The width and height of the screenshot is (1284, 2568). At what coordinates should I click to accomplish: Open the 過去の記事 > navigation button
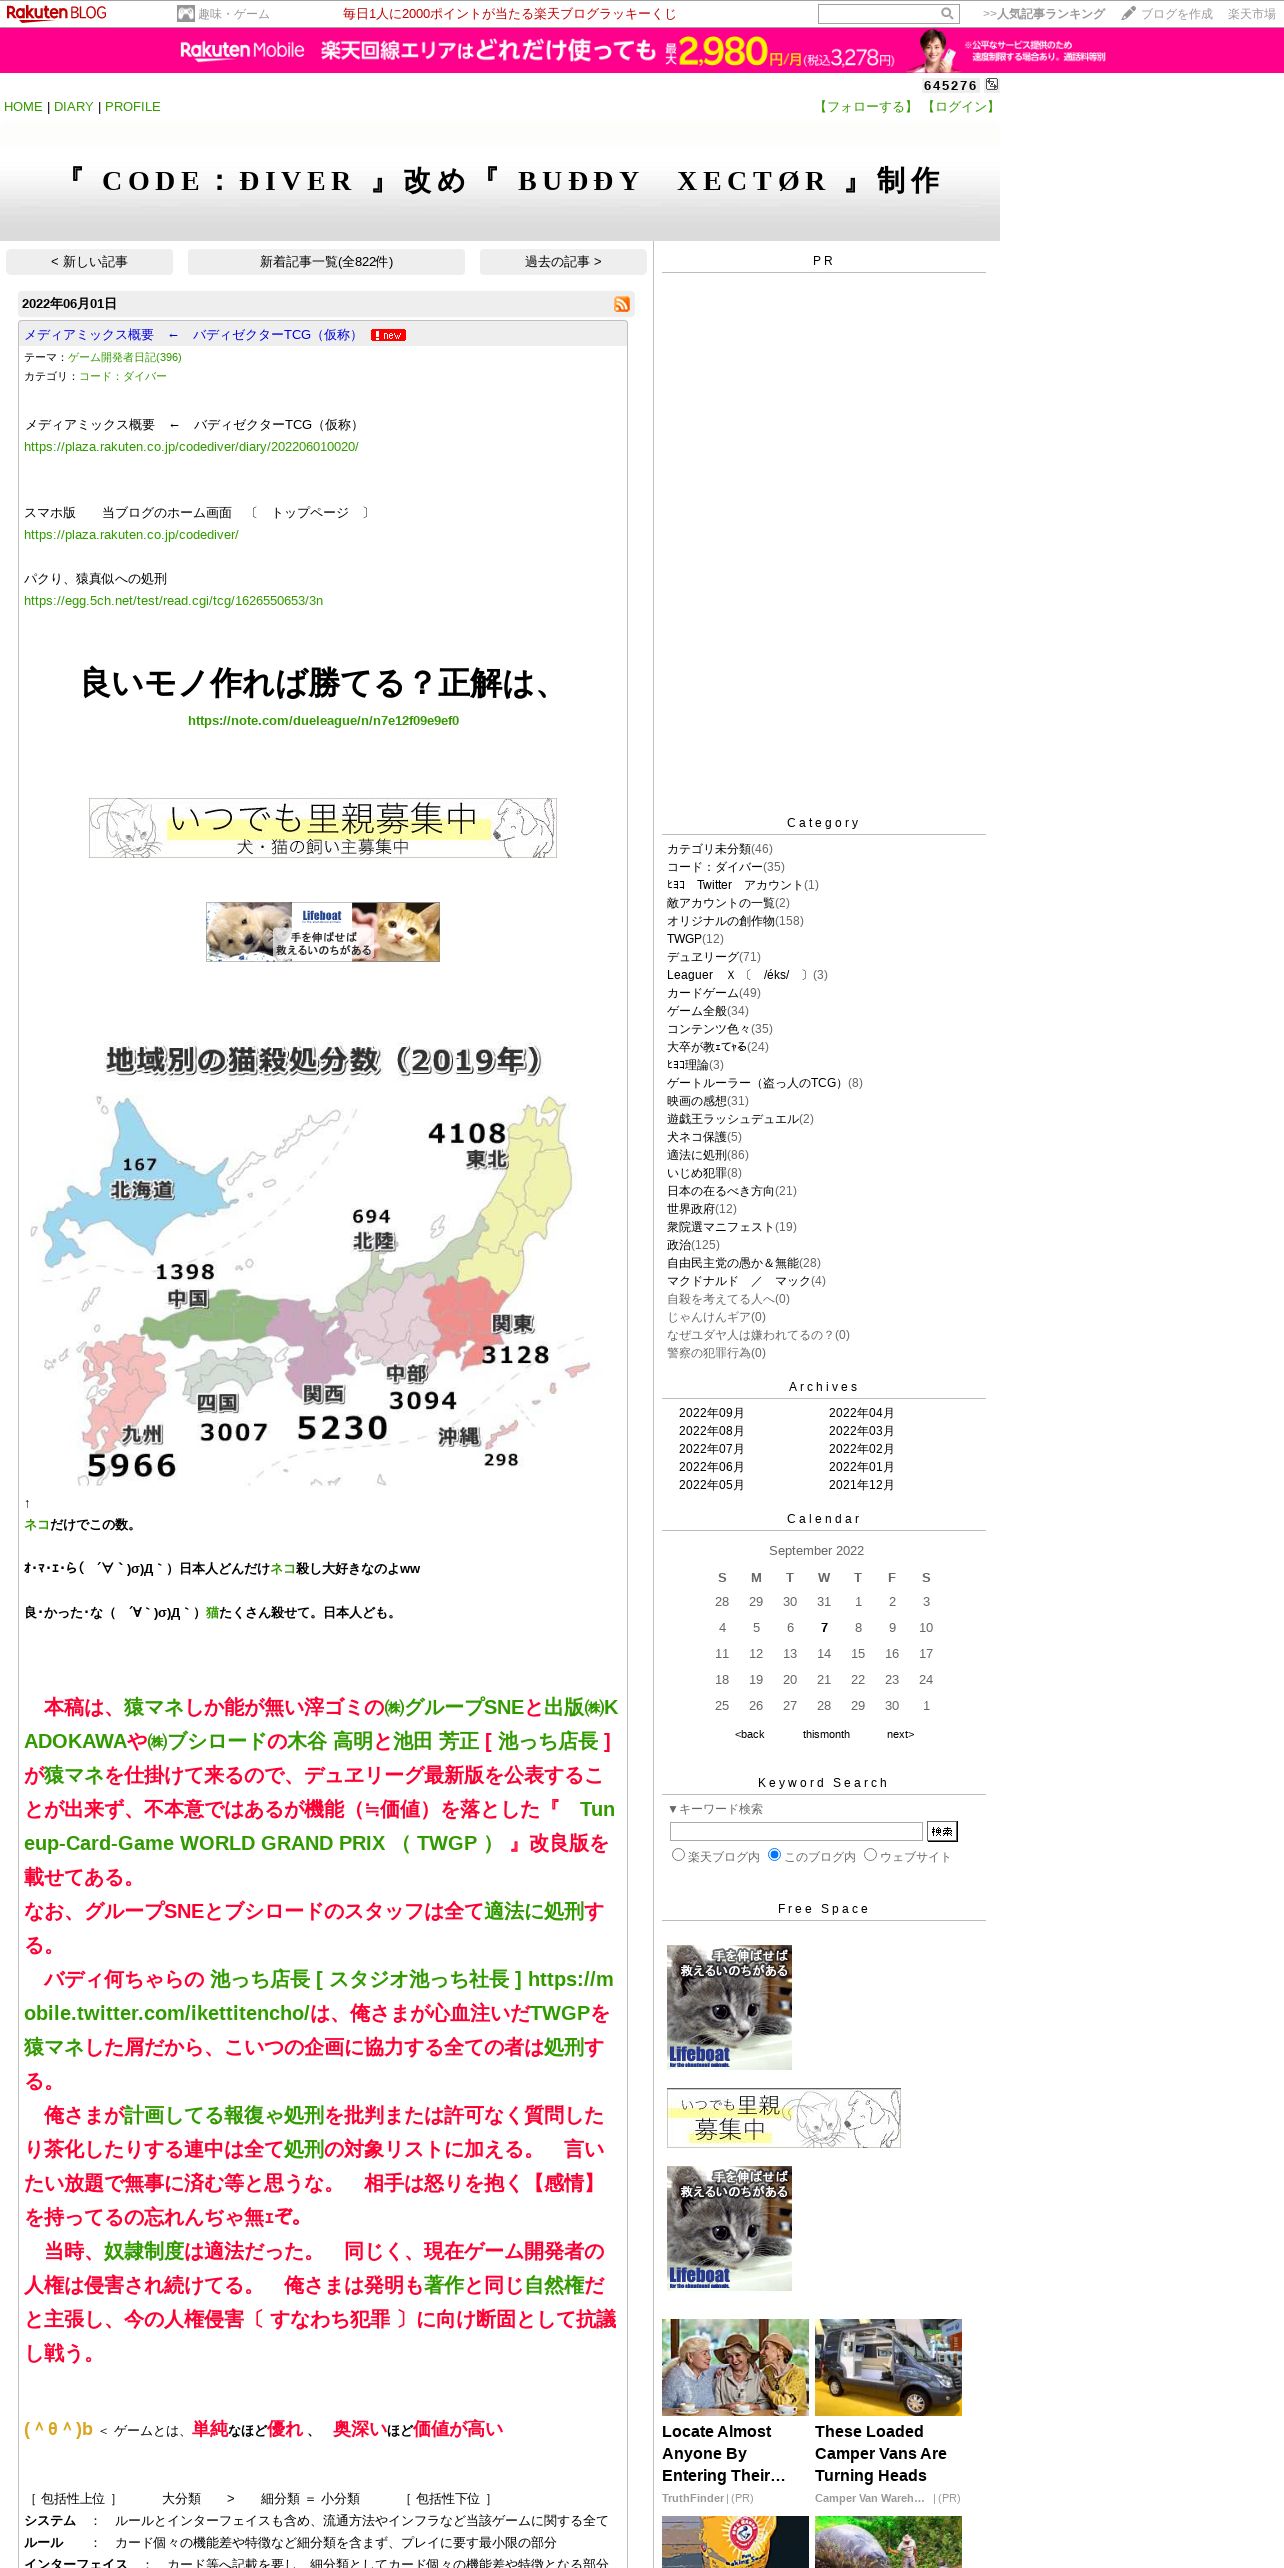[563, 262]
